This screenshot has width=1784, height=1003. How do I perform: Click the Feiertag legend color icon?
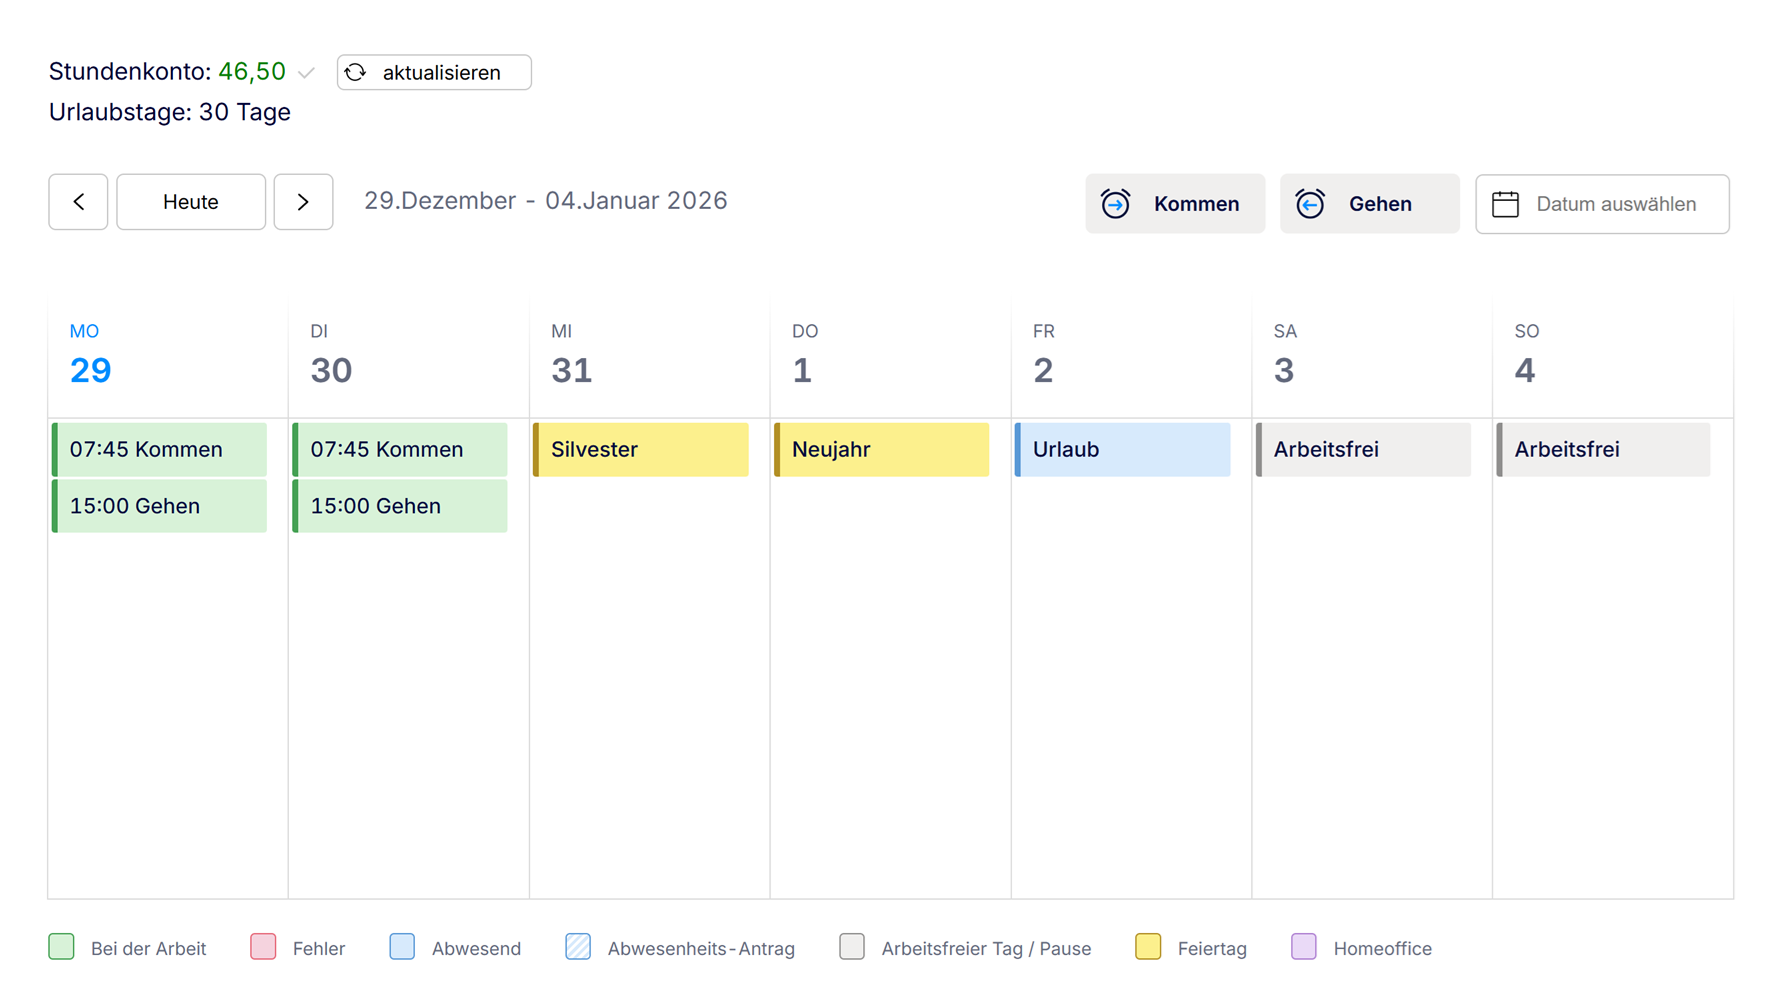click(1148, 946)
